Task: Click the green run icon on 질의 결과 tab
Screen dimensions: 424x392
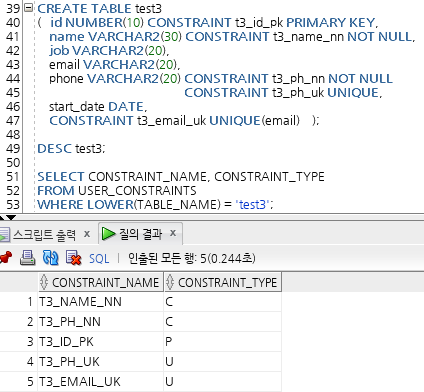Action: 108,234
